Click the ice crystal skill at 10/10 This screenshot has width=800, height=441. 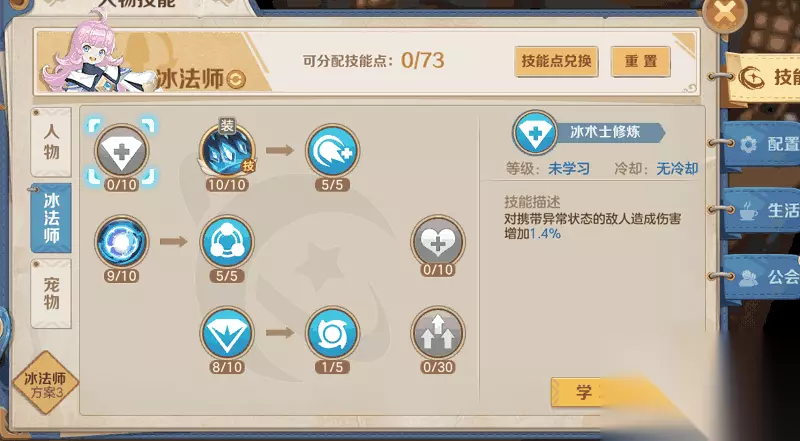[x=227, y=150]
